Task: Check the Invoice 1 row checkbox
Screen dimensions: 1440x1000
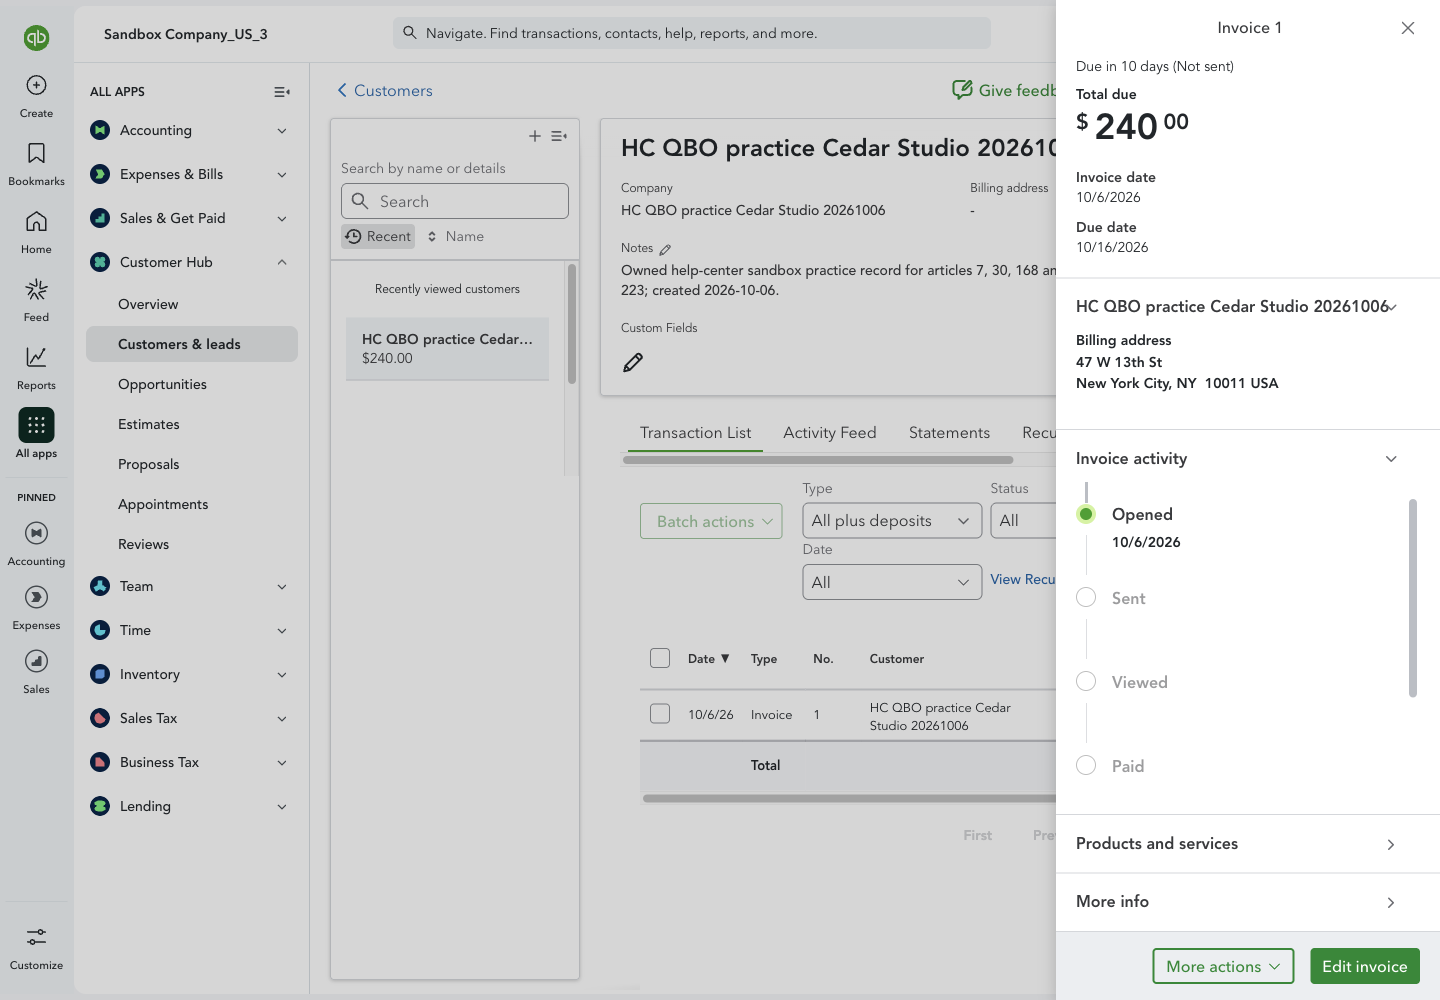Action: (x=660, y=714)
